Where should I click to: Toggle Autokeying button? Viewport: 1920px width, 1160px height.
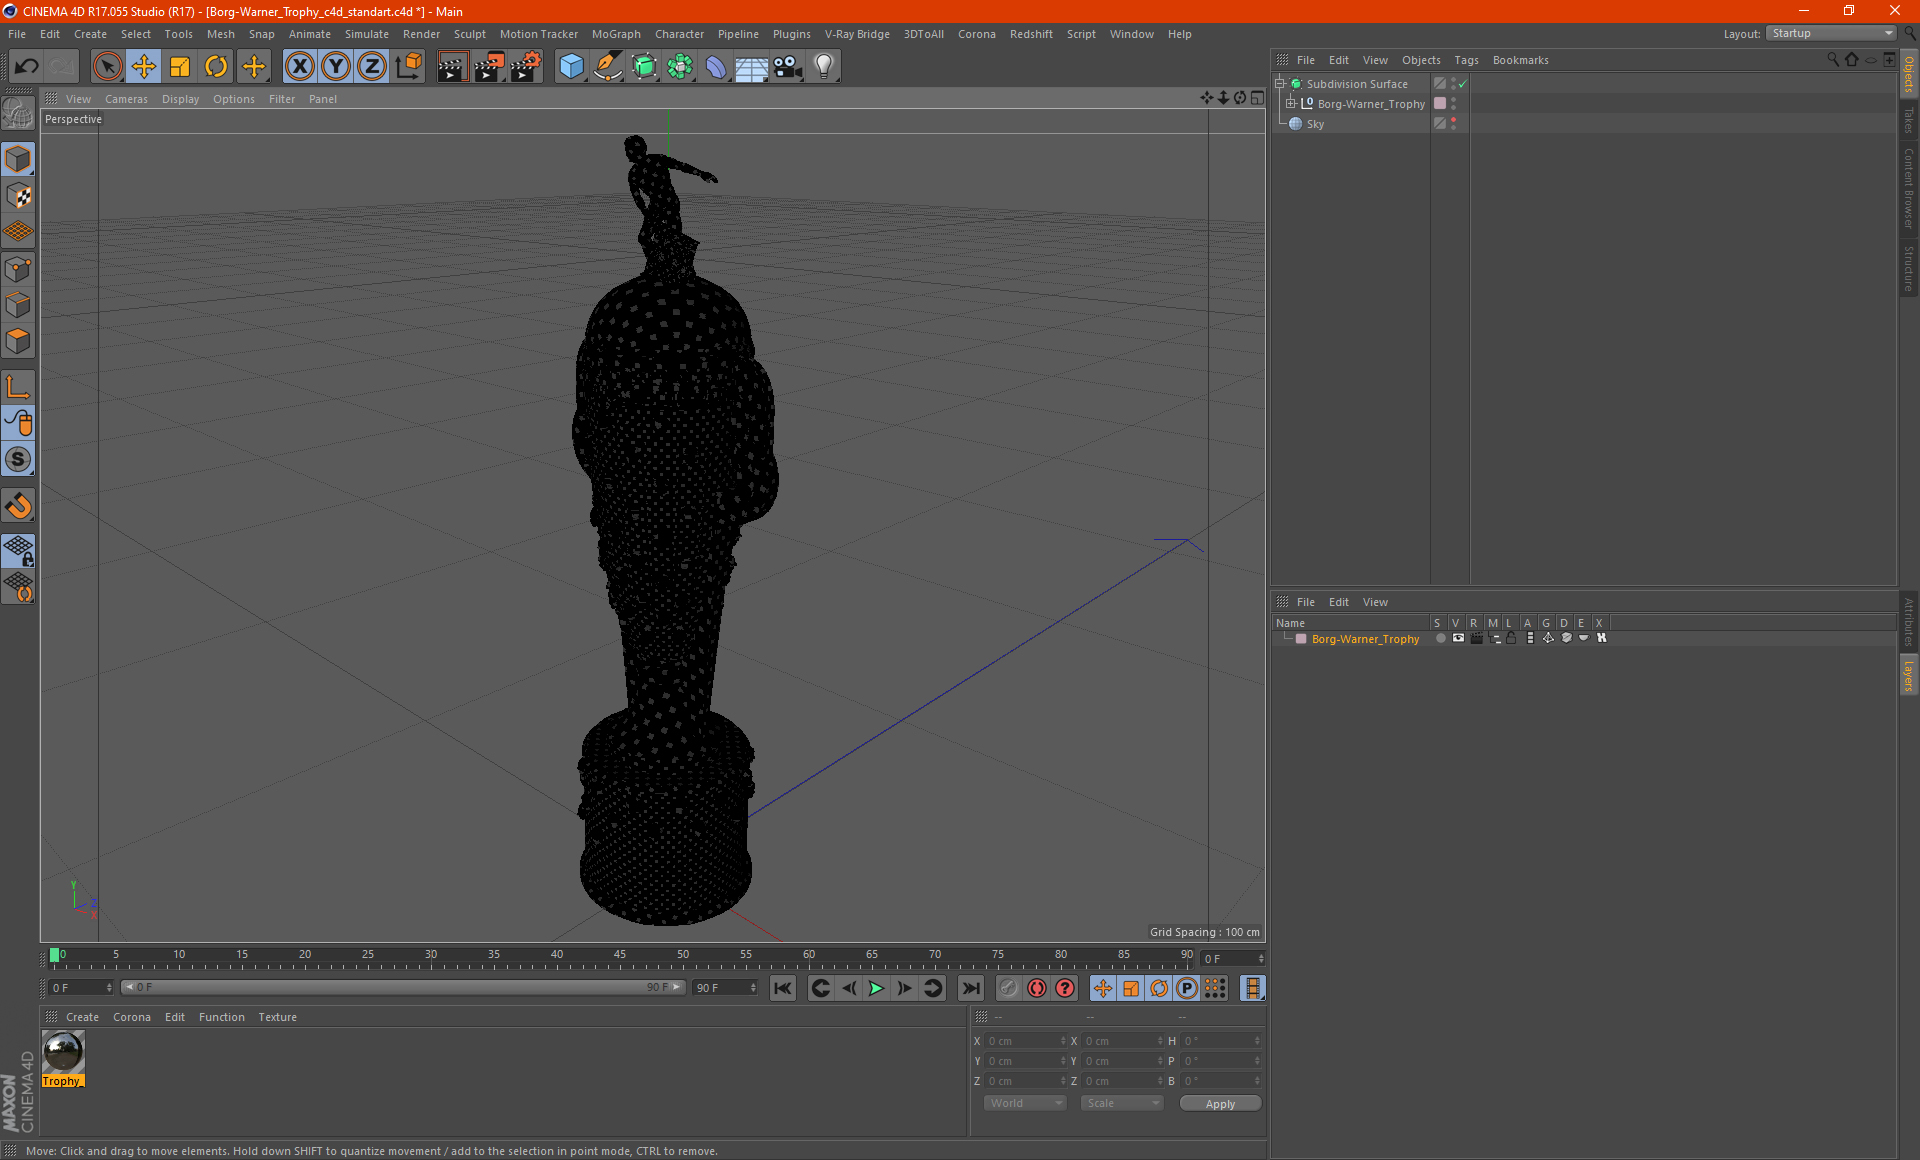click(x=1037, y=988)
